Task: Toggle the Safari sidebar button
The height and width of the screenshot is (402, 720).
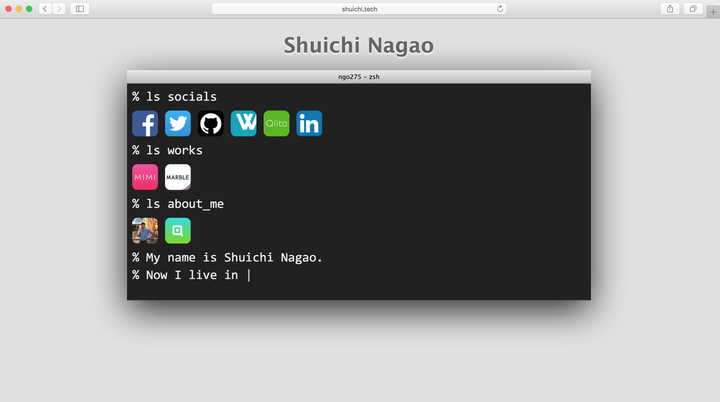Action: (80, 9)
